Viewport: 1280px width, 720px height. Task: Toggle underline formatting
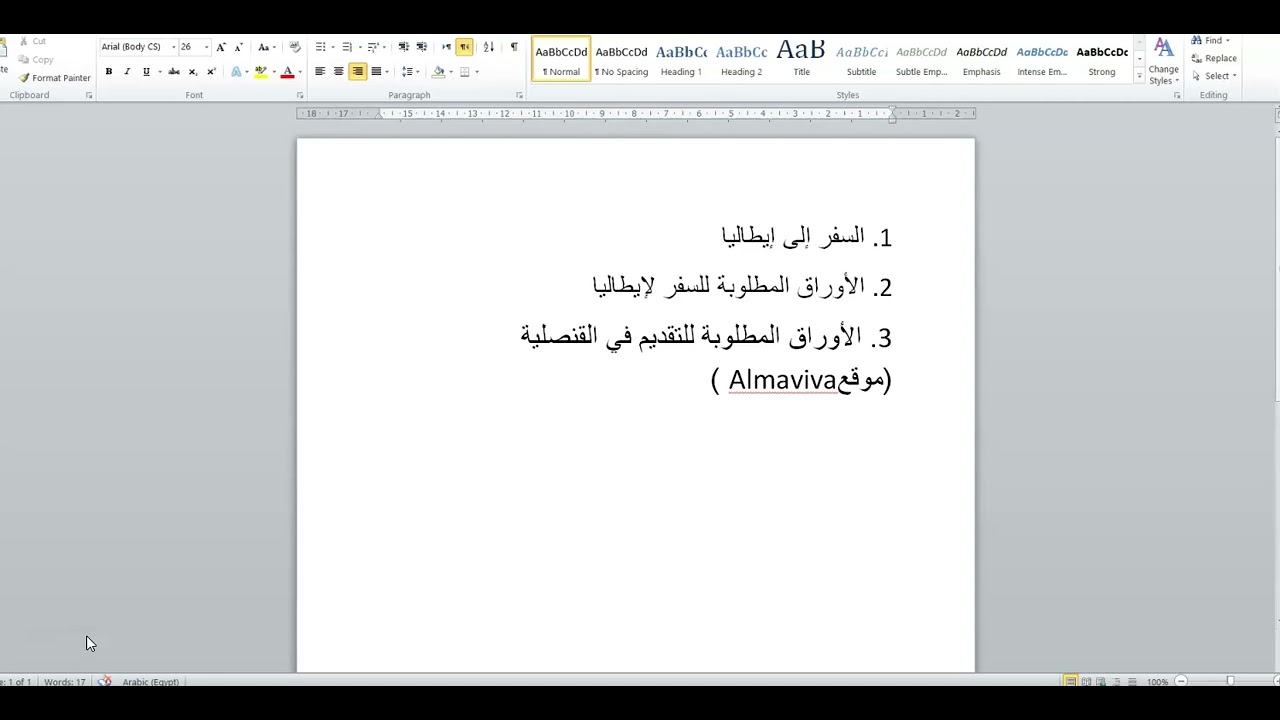146,72
